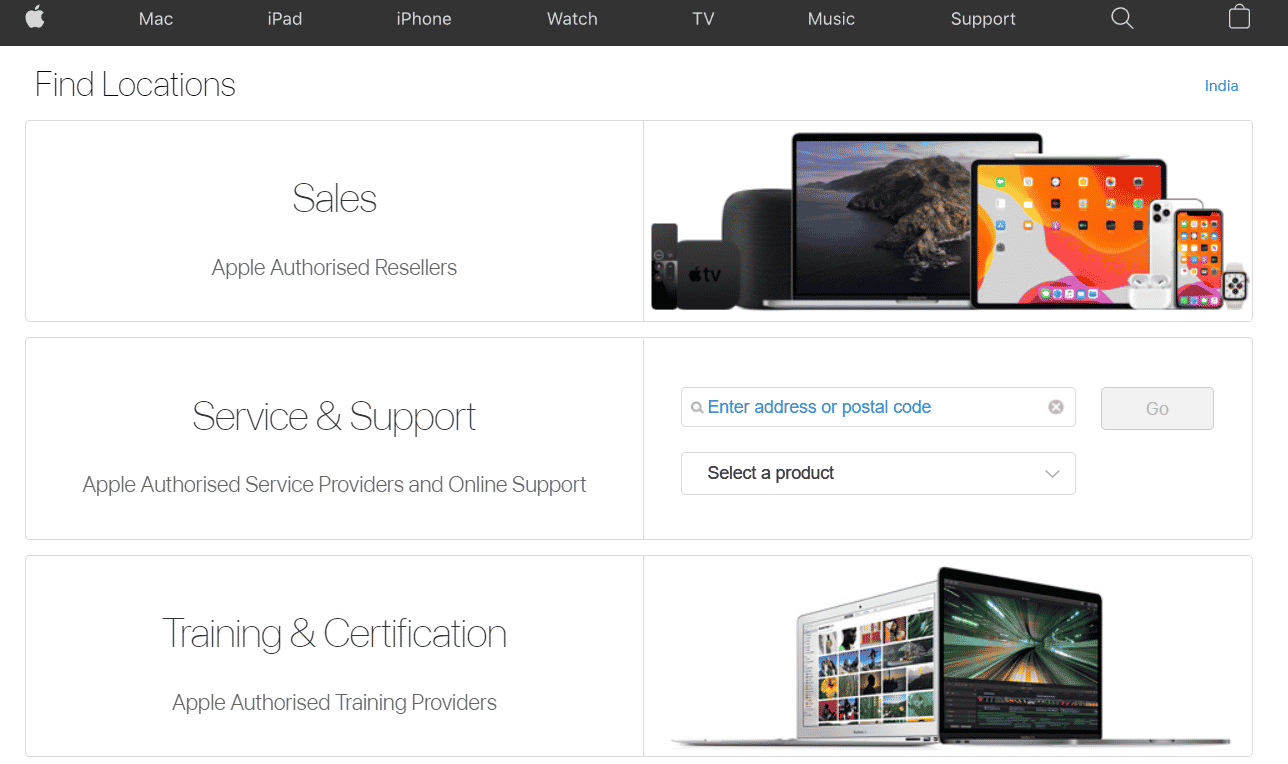This screenshot has height=764, width=1288.
Task: Expand the Select a product dropdown
Action: pyautogui.click(x=878, y=473)
